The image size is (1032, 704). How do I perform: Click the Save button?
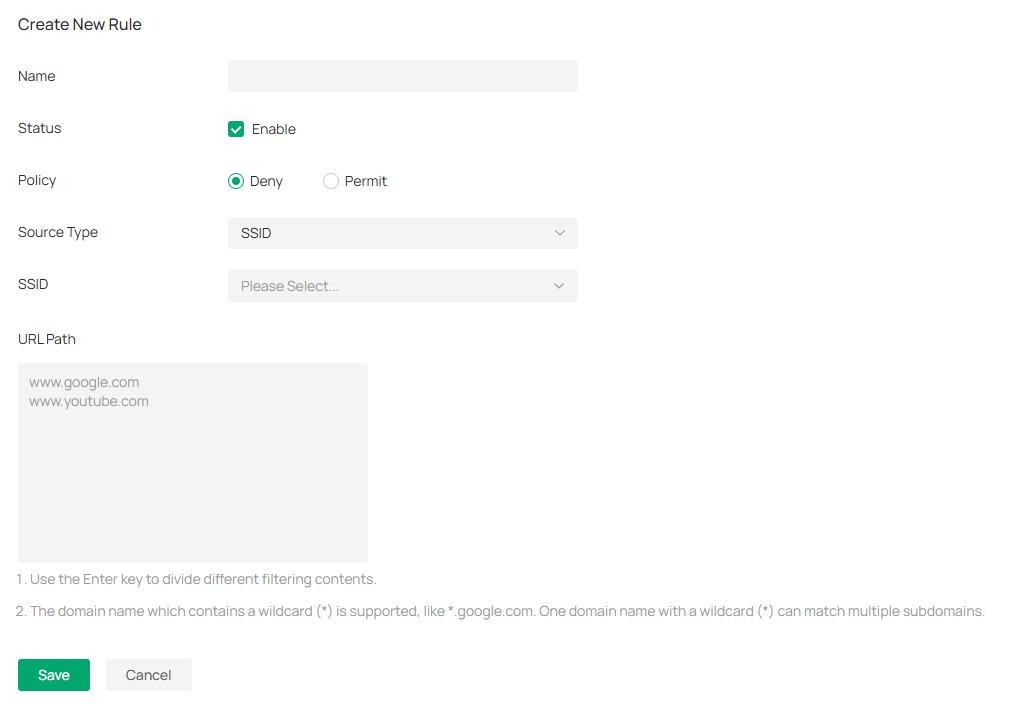click(x=53, y=675)
